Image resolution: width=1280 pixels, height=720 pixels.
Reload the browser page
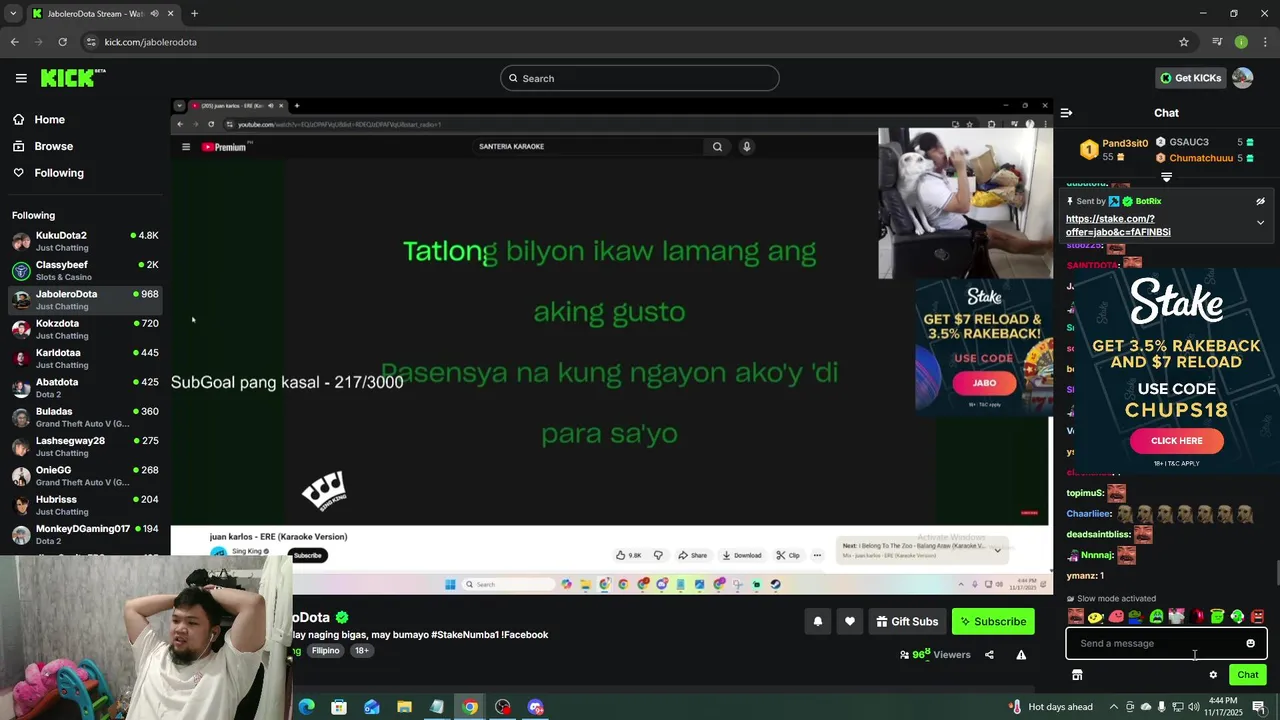62,42
